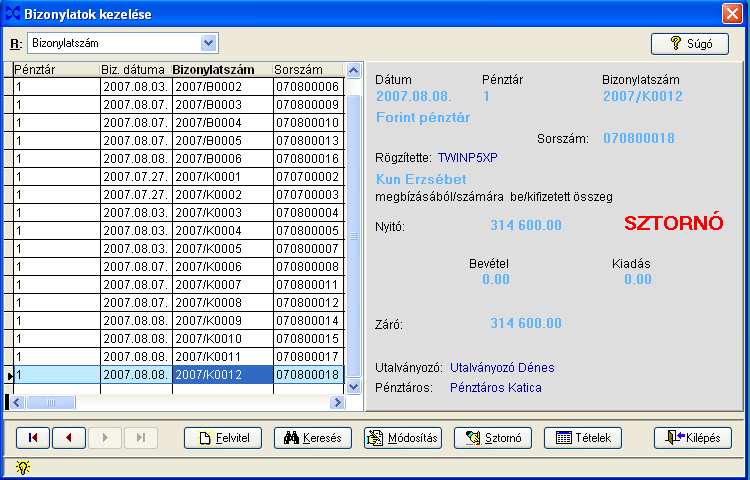The height and width of the screenshot is (480, 750).
Task: Click the horizontal scroll left arrow
Action: tap(17, 403)
